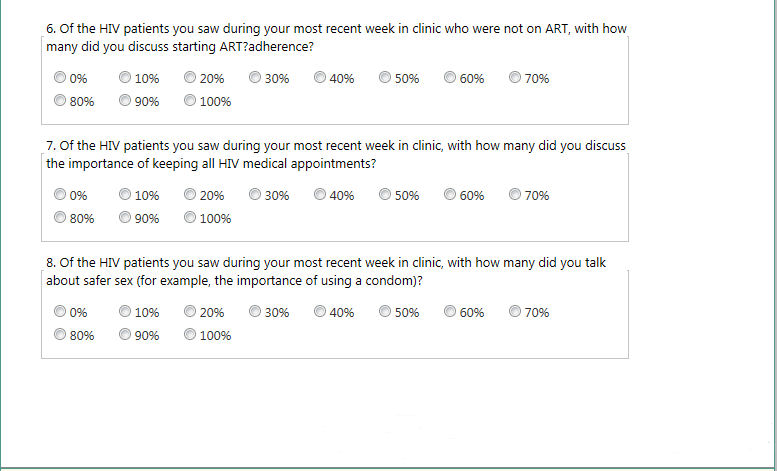Image resolution: width=777 pixels, height=471 pixels.
Task: Select 50% for question 8 on safer sex
Action: [385, 312]
